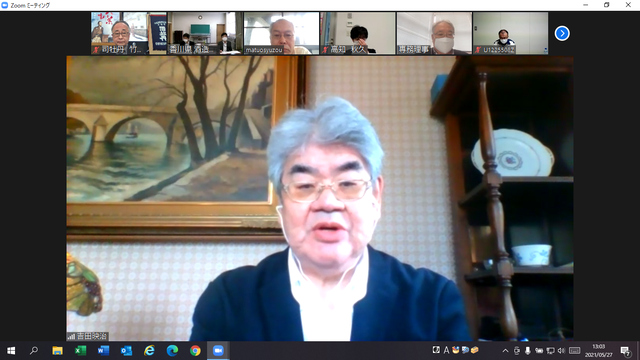Switch to Zoom taskbar icon
The height and width of the screenshot is (360, 640).
tap(218, 351)
